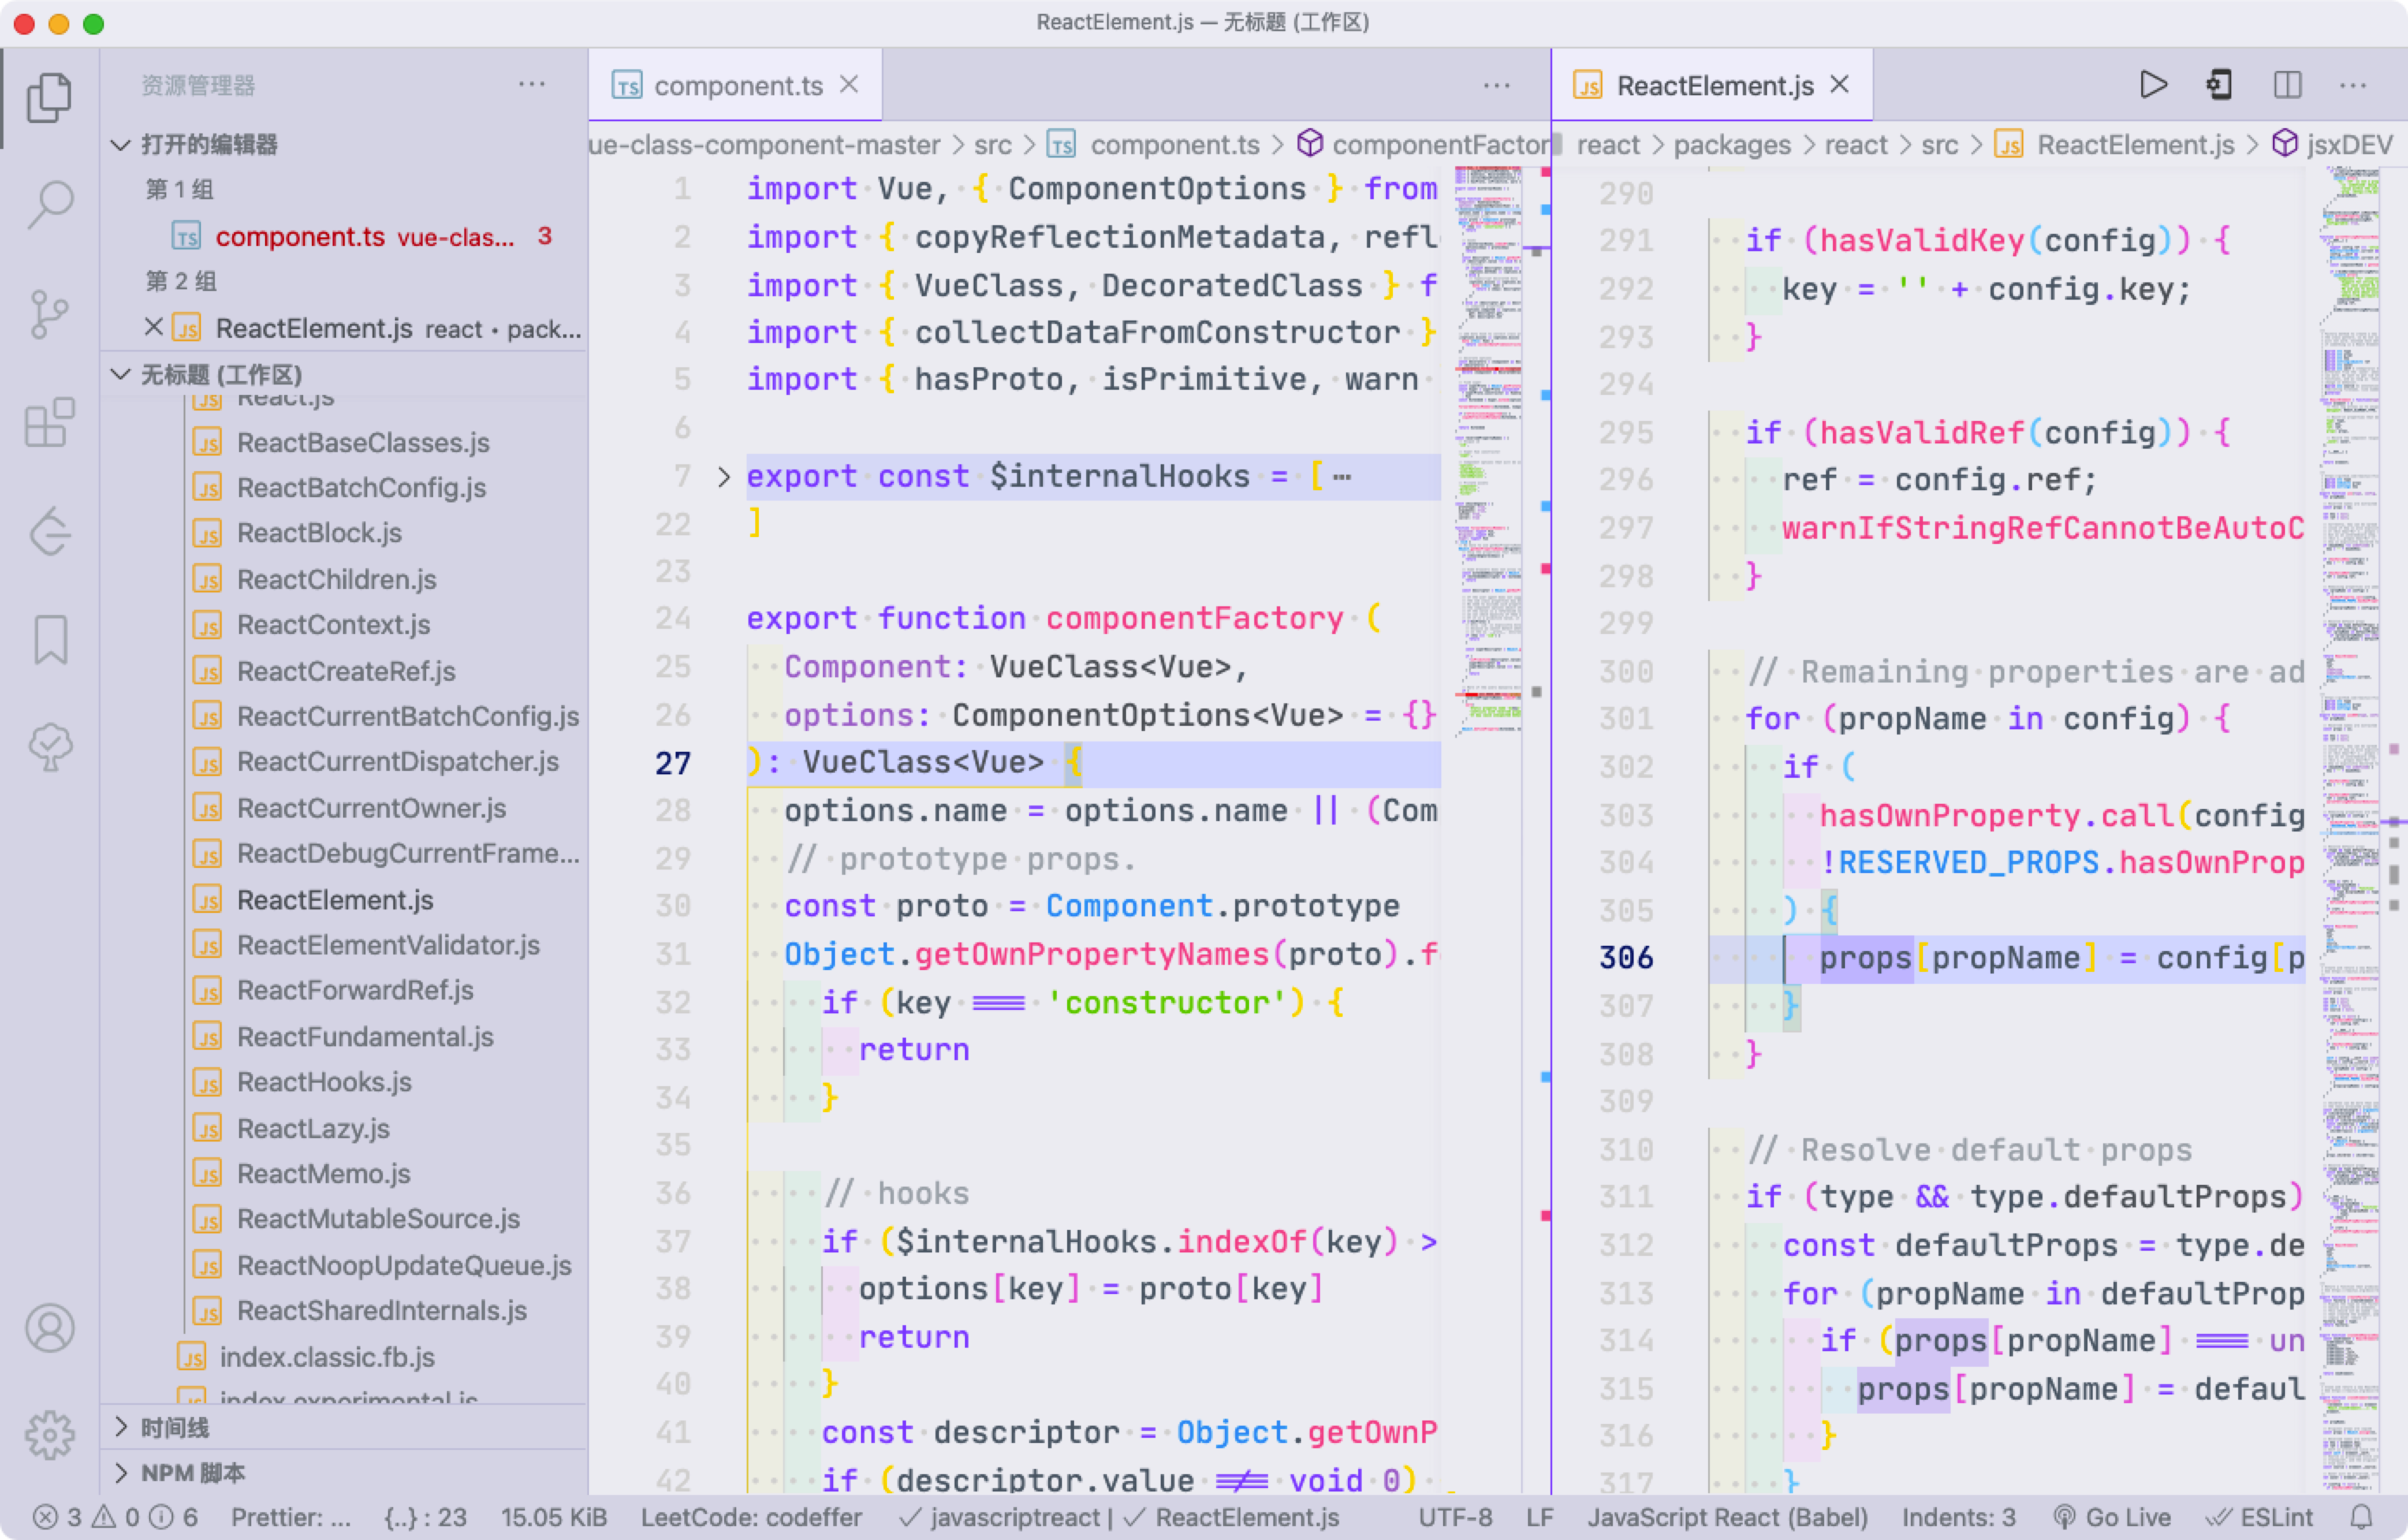Open the Accounts icon in activity bar
The height and width of the screenshot is (1540, 2408).
click(50, 1329)
